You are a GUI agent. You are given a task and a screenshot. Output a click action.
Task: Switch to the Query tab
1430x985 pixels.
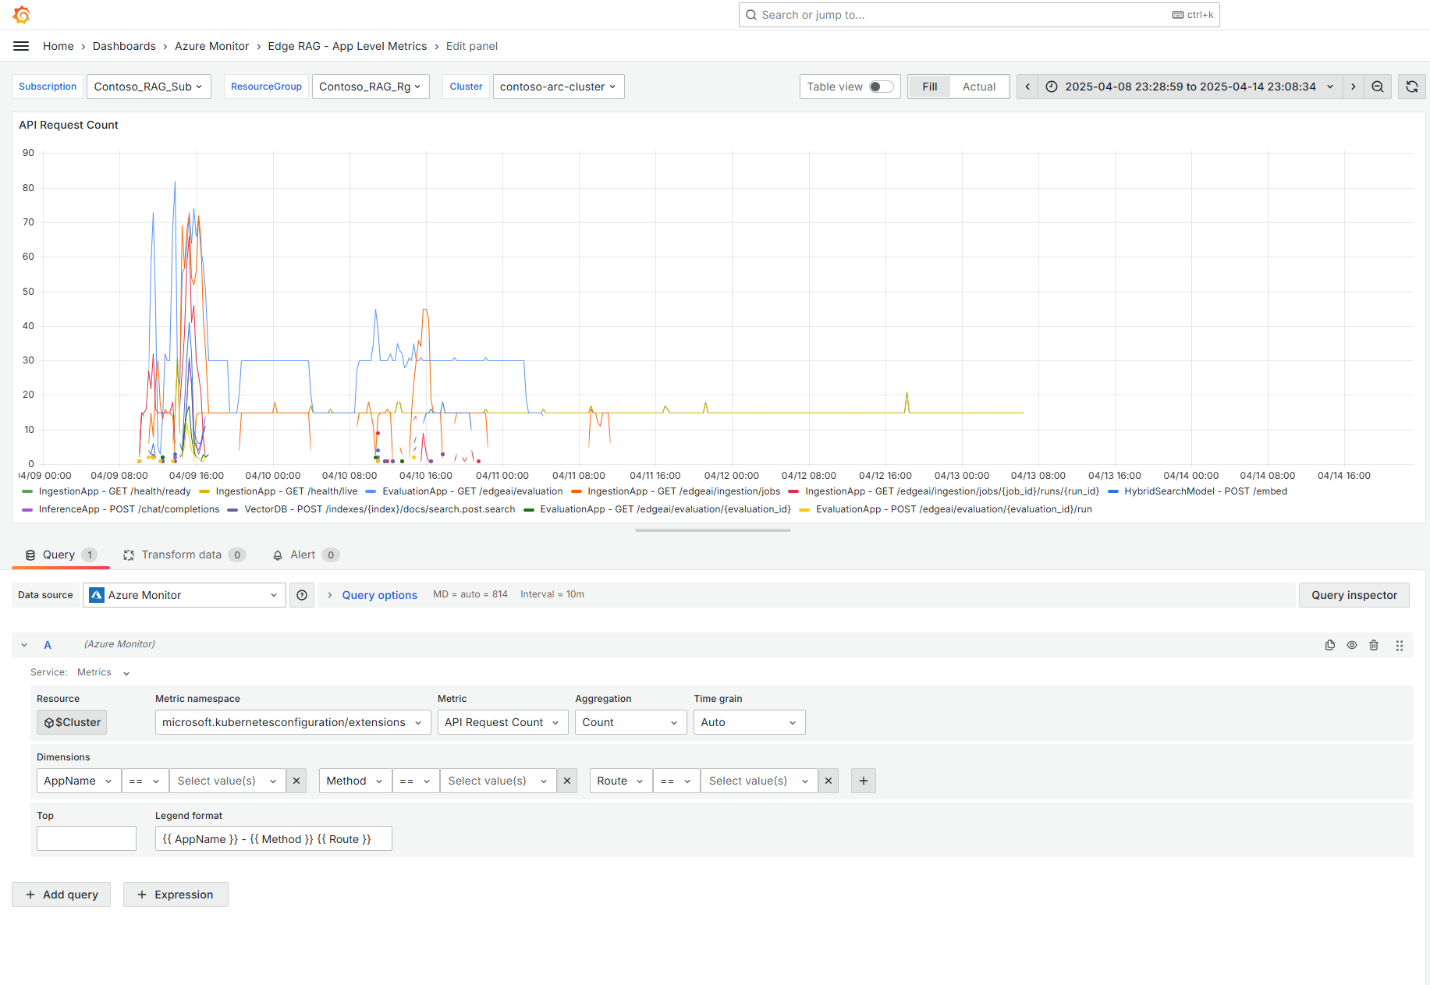pyautogui.click(x=60, y=555)
